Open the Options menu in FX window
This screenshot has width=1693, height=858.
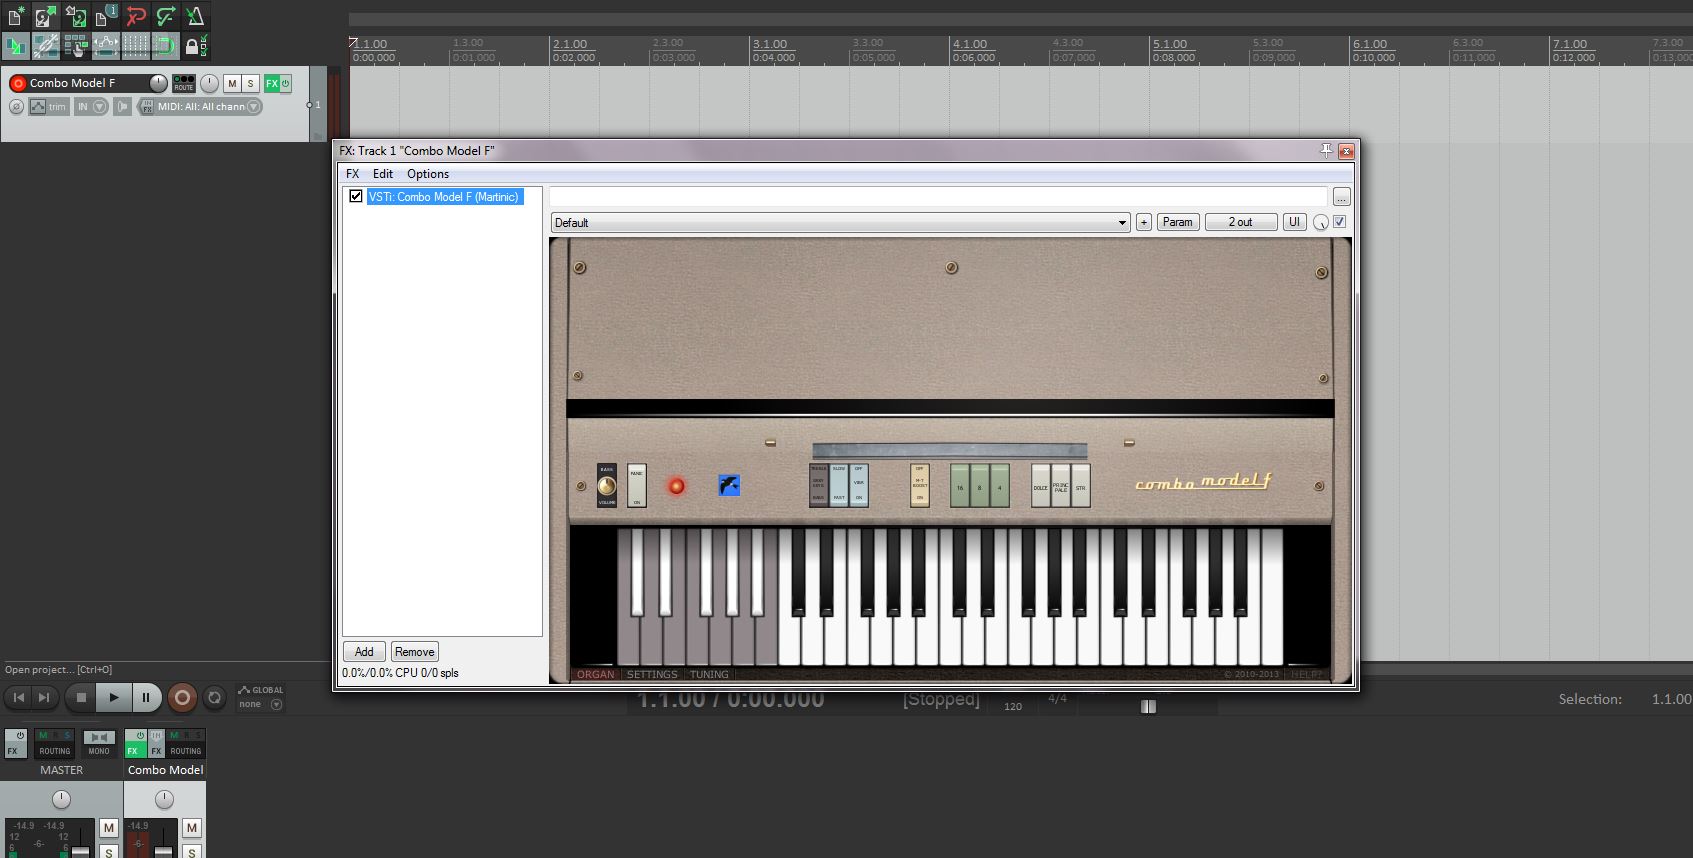(428, 174)
